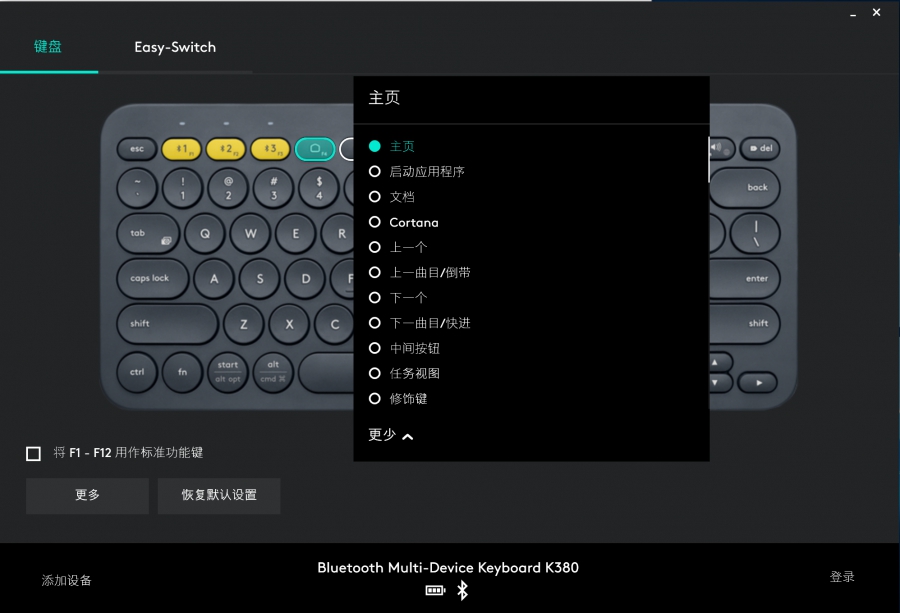Click the highlighted home F4 key
Viewport: 900px width, 613px height.
[315, 149]
